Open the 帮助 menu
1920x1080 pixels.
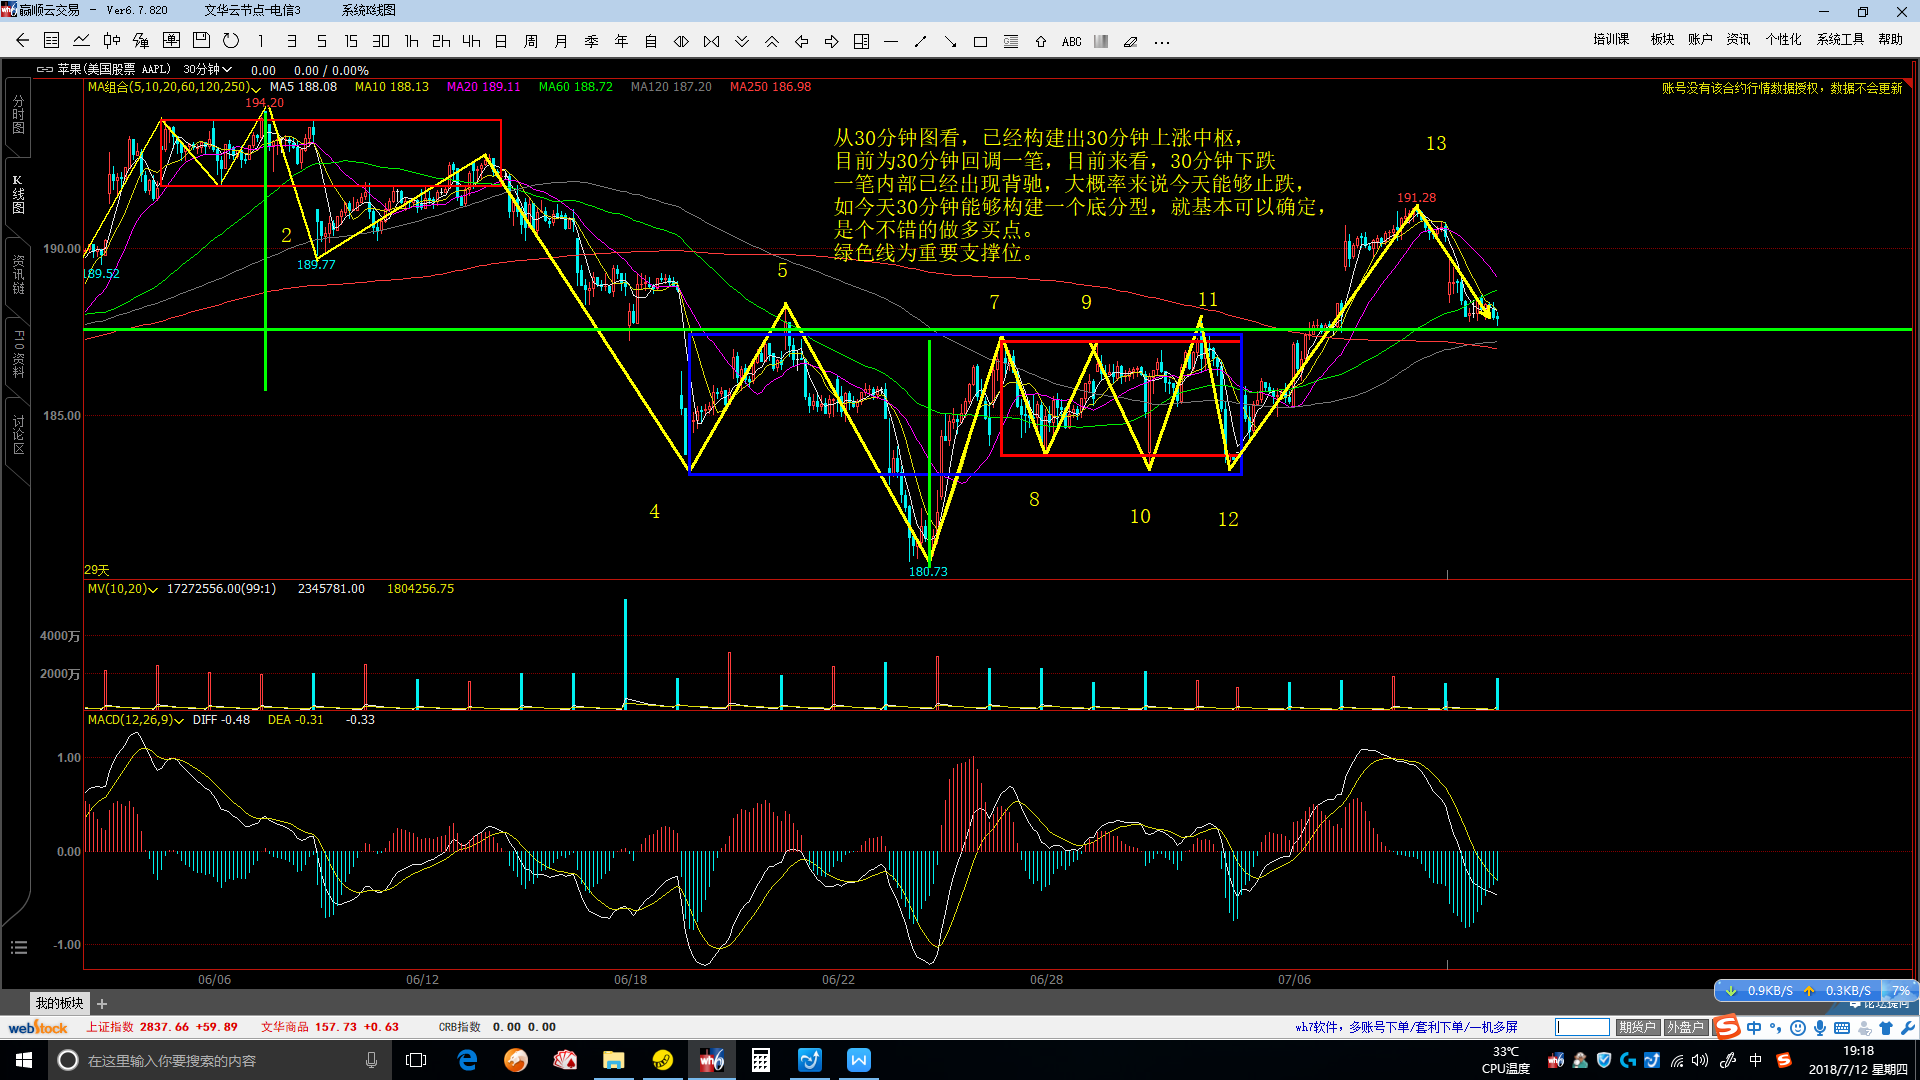point(1890,39)
